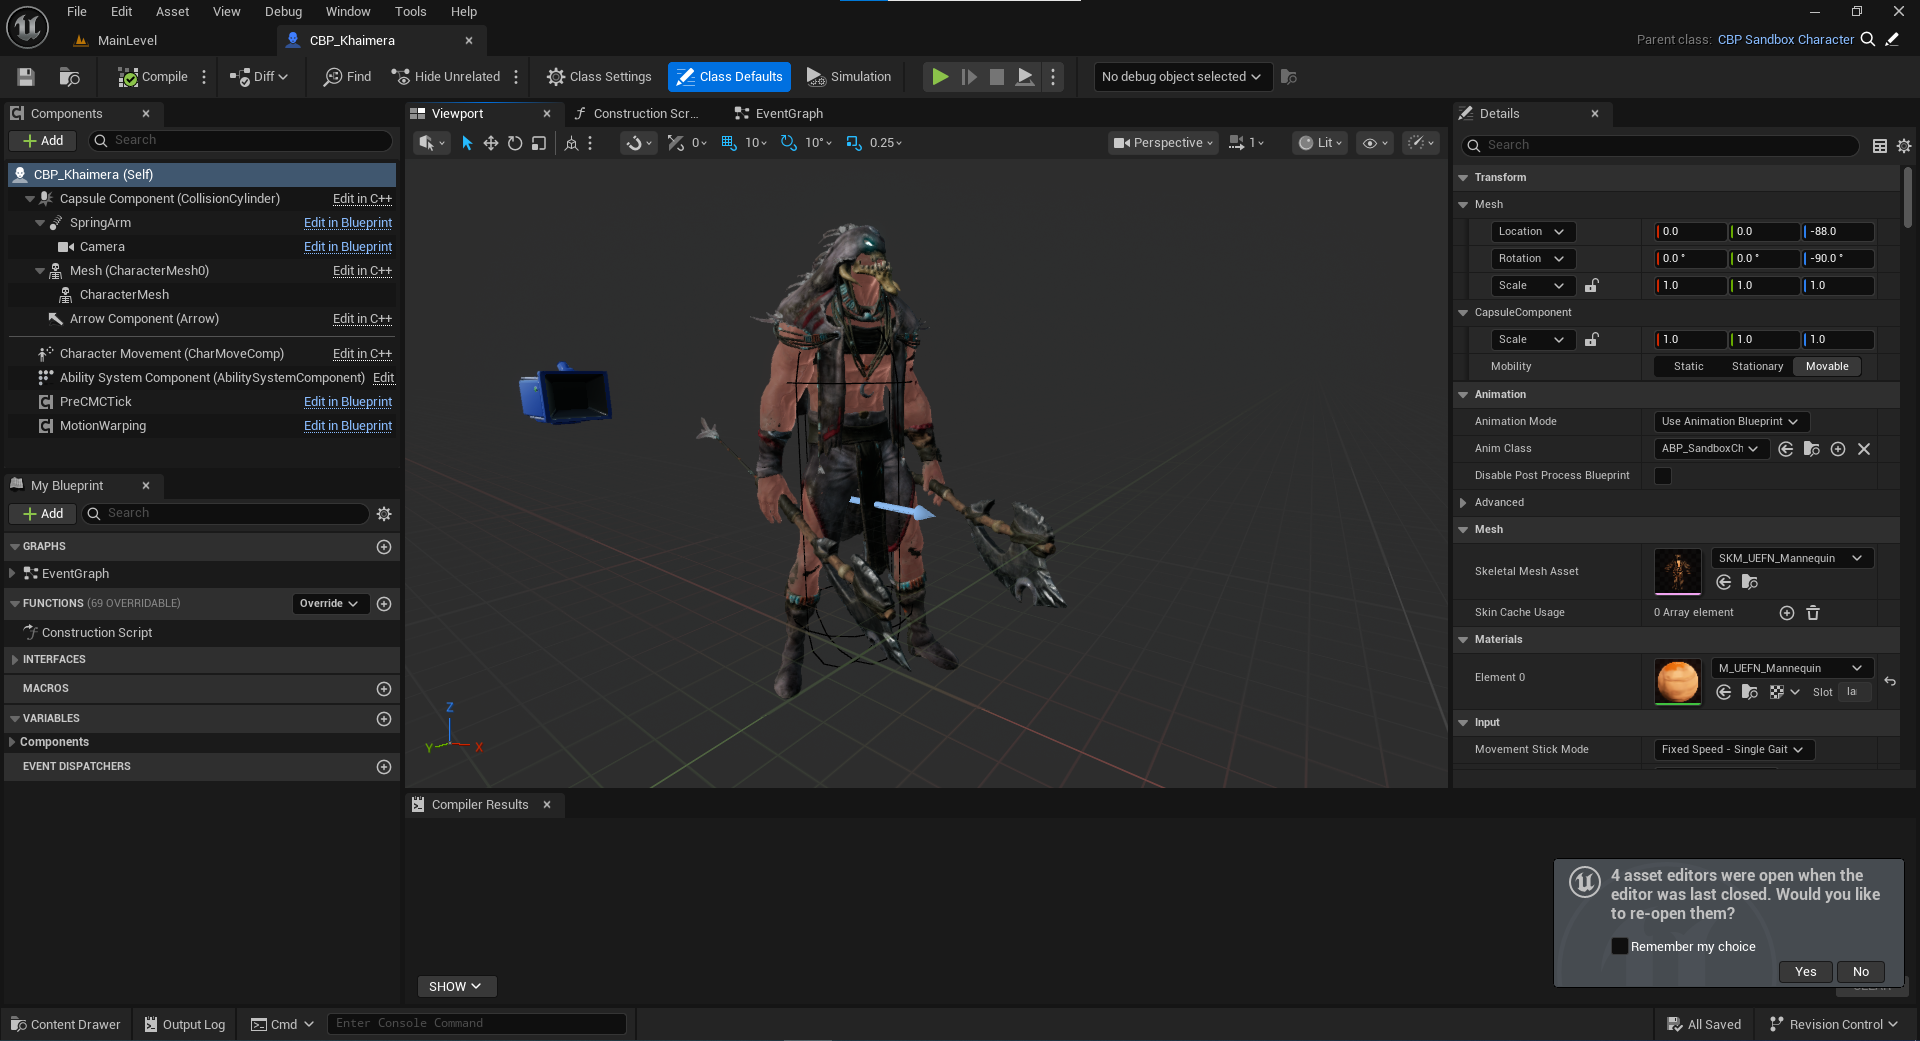The width and height of the screenshot is (1920, 1041).
Task: Open Camera's Edit in Blueprint link
Action: point(348,247)
